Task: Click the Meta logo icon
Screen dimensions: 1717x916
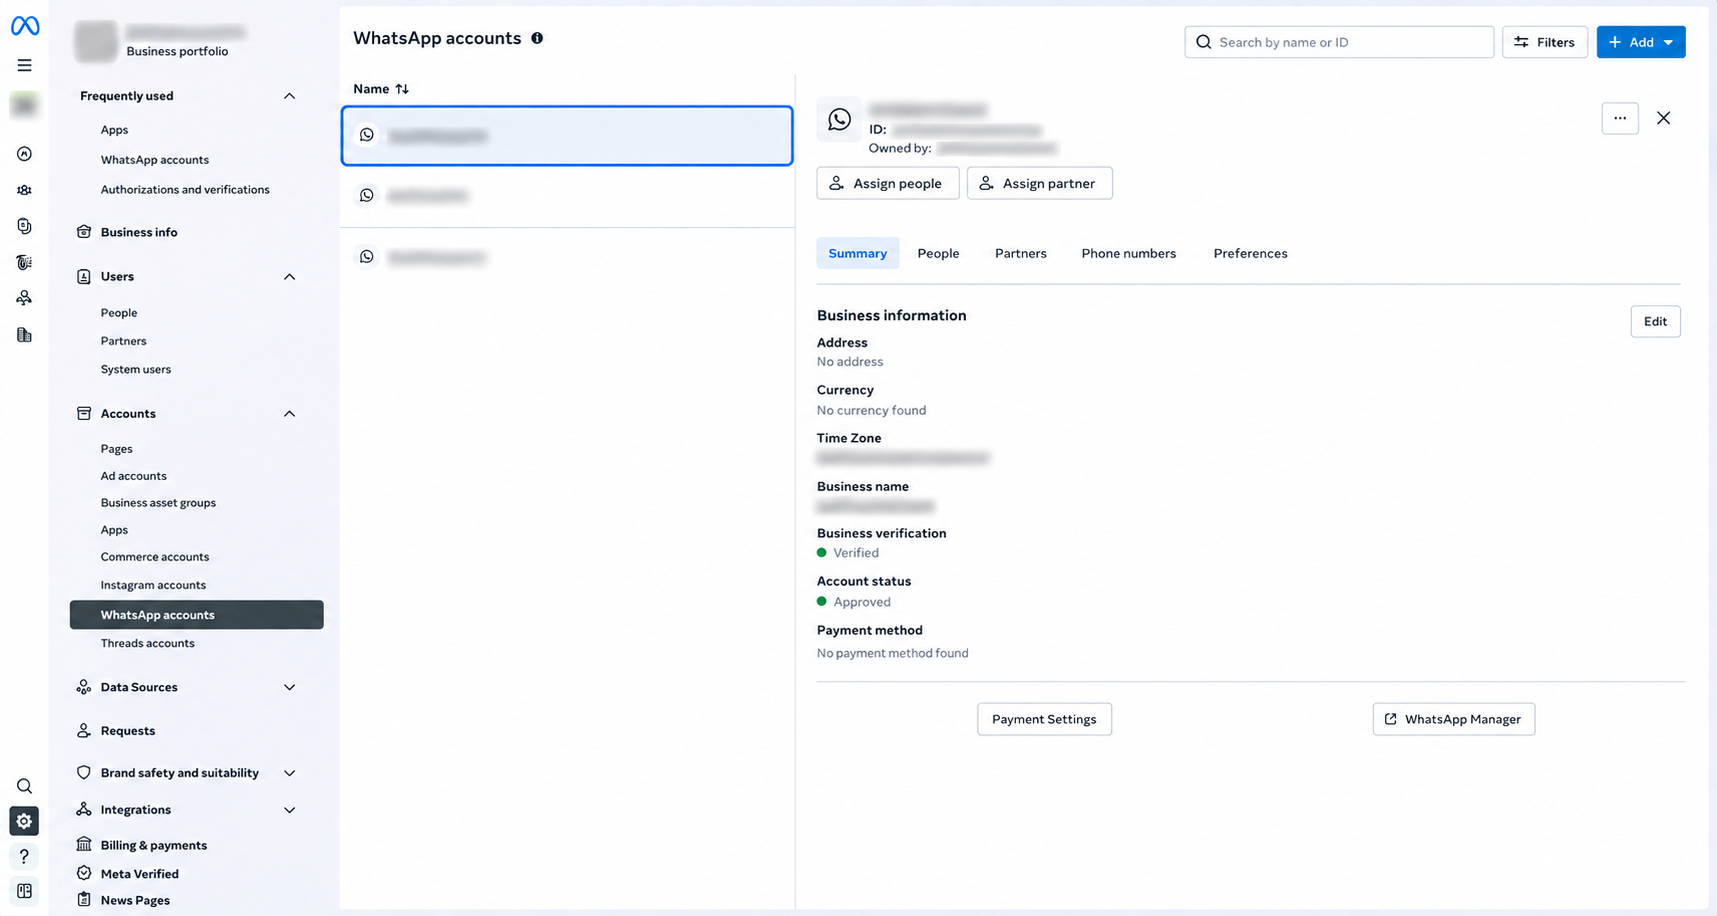Action: pos(25,26)
